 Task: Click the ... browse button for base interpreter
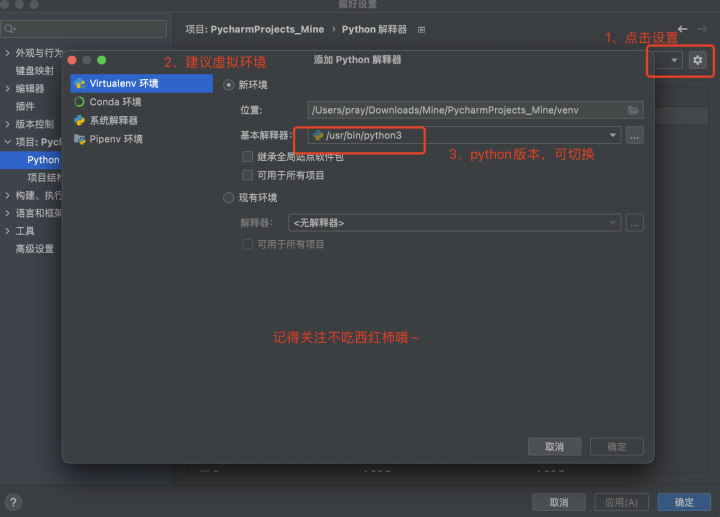point(635,136)
